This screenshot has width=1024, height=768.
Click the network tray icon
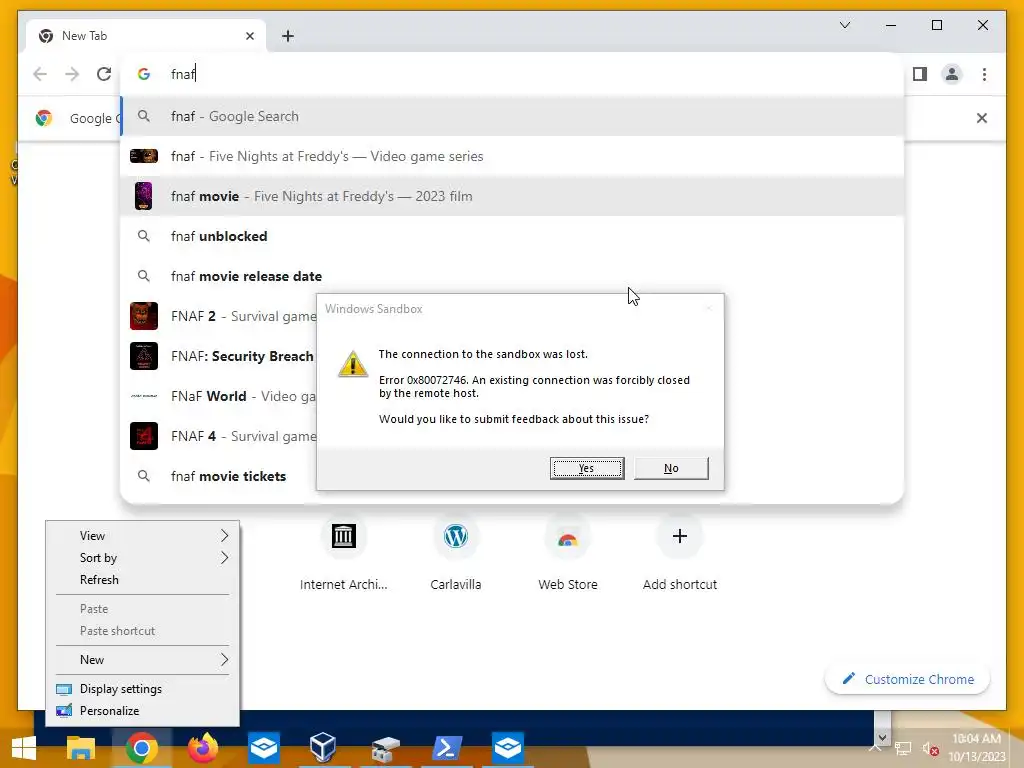[x=903, y=748]
